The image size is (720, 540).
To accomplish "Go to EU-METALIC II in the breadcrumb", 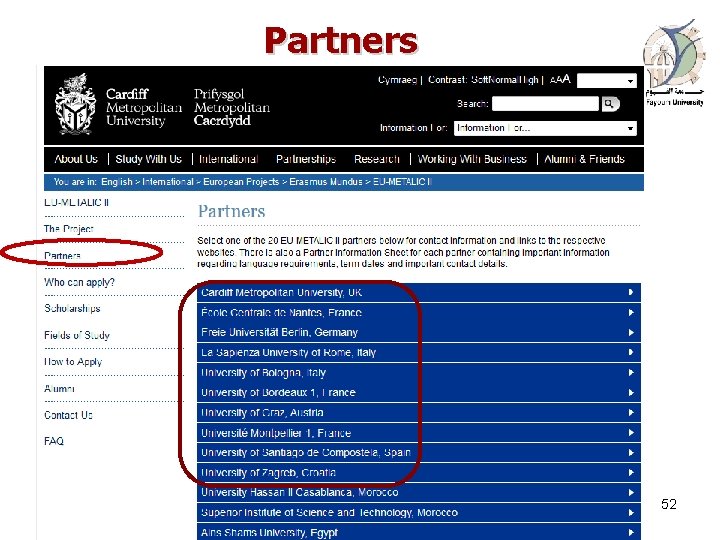I will click(x=402, y=182).
